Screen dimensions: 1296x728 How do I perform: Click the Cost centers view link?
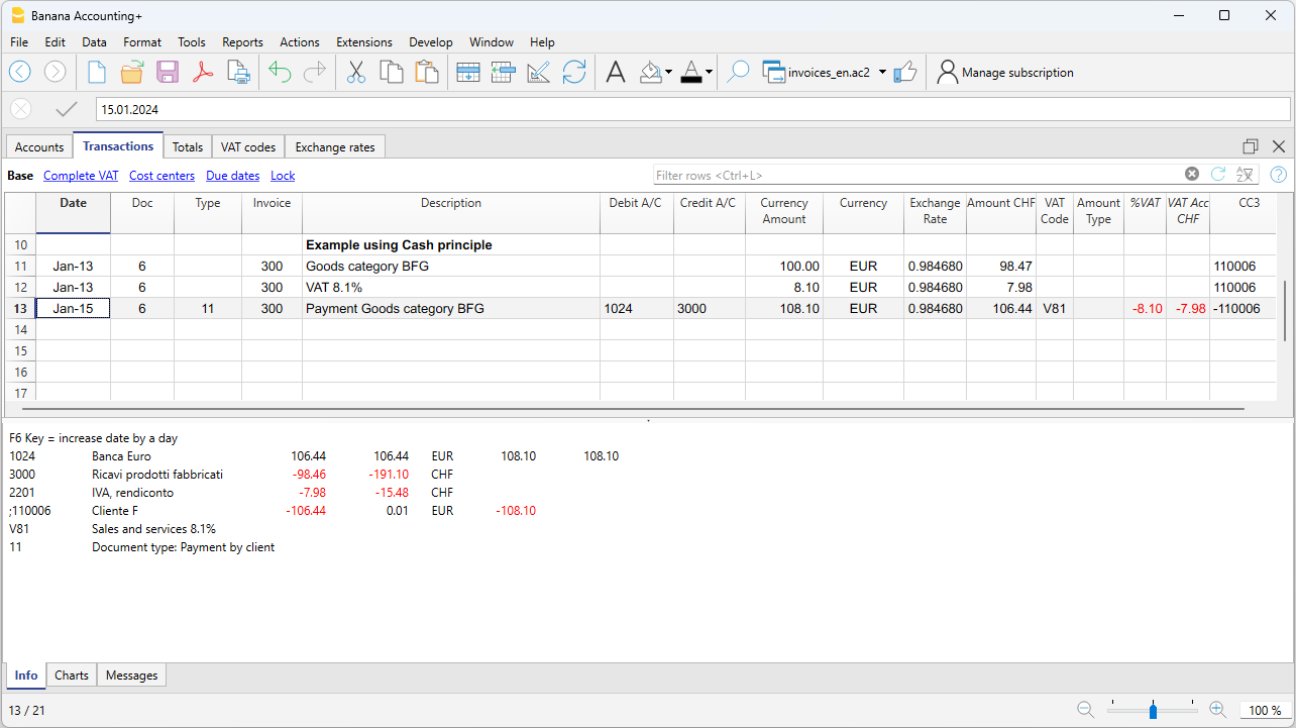click(x=162, y=175)
